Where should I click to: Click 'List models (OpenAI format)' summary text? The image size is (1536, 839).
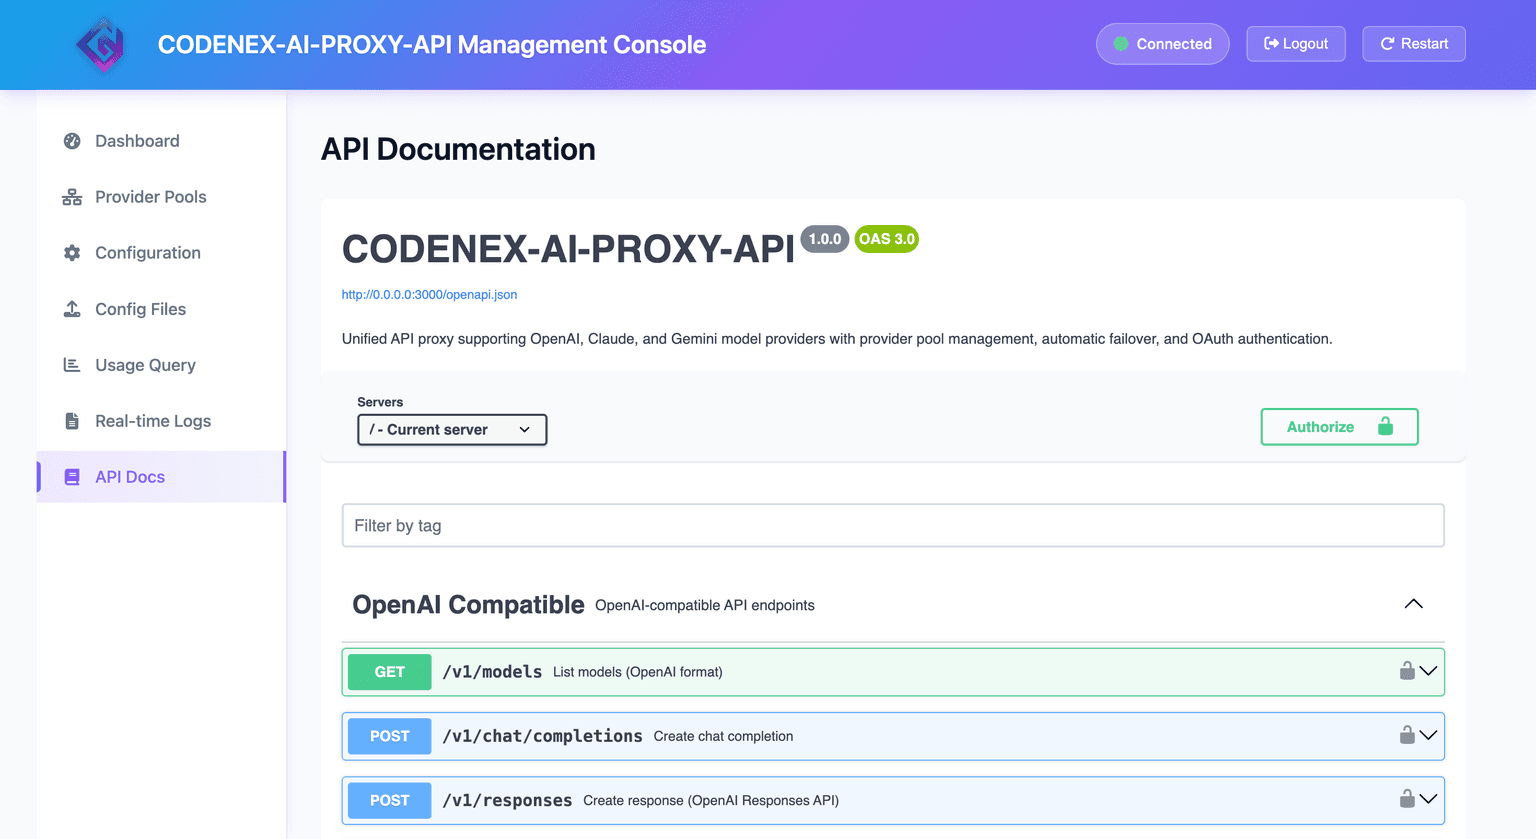coord(638,672)
